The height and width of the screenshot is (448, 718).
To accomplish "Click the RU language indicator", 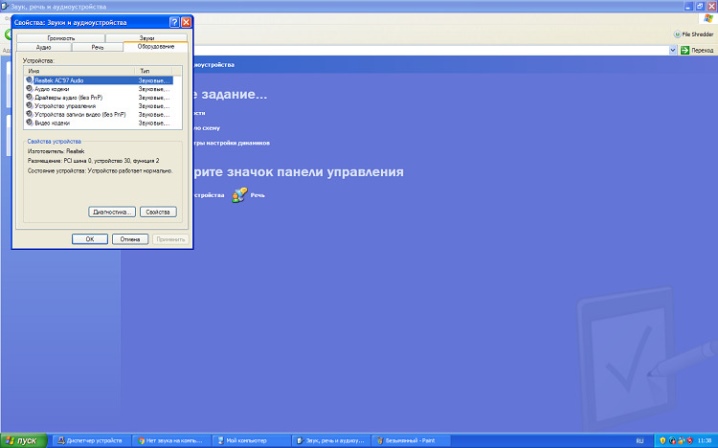I will tap(639, 441).
